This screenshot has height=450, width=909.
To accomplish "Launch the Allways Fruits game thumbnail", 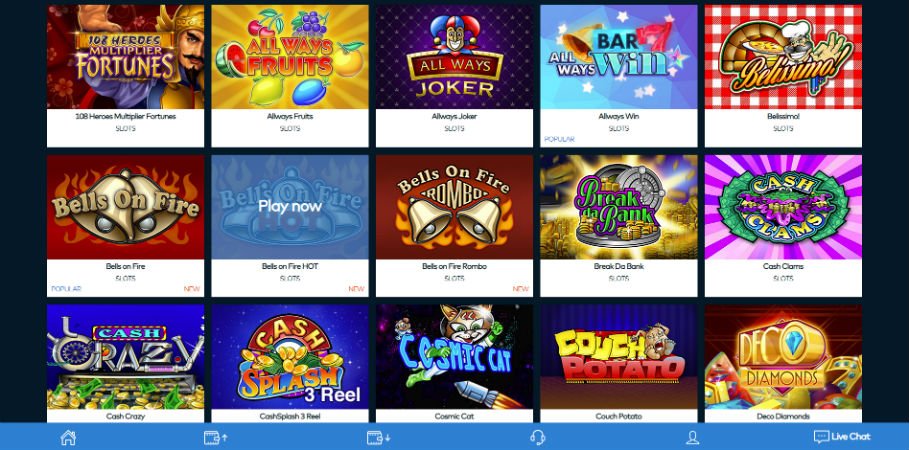I will (x=290, y=57).
